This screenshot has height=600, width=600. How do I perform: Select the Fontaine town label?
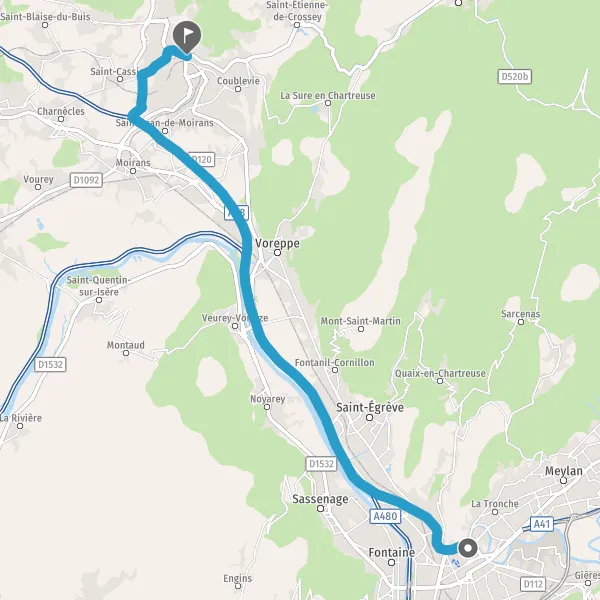click(391, 553)
